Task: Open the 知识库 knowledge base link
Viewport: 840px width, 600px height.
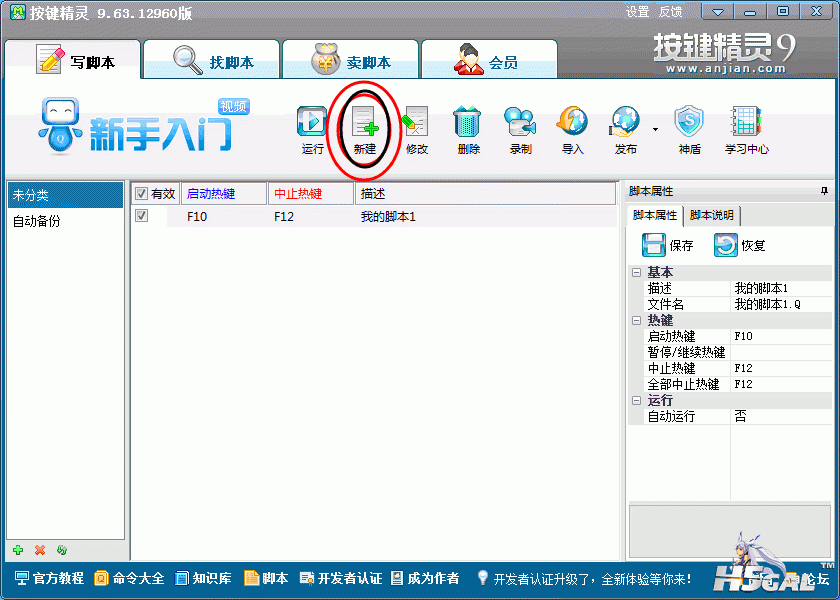Action: [x=204, y=579]
